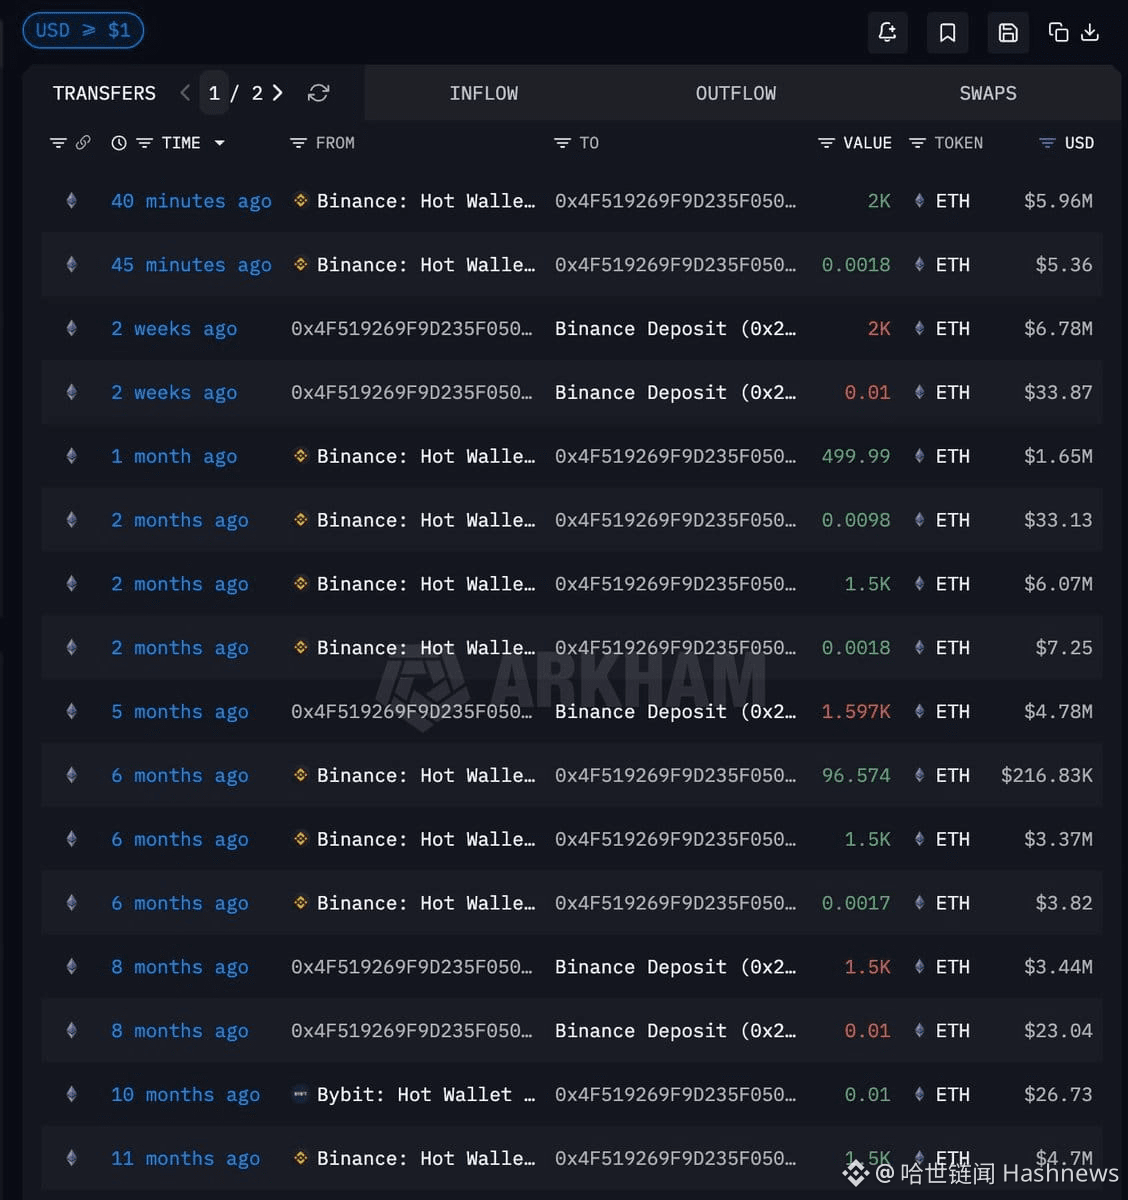Click the $23.04 USD amount

(1058, 1031)
